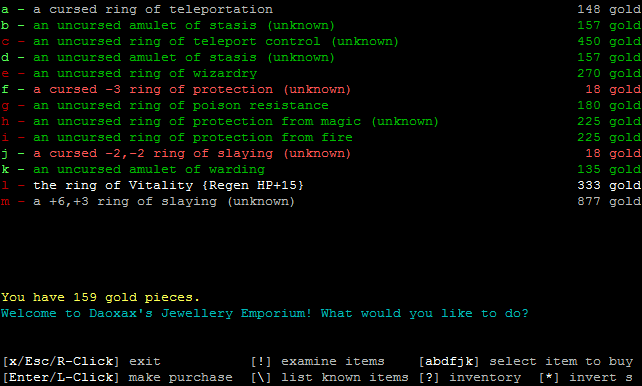Select ring of protection from fire
Image resolution: width=642 pixels, height=386 pixels.
click(321, 137)
